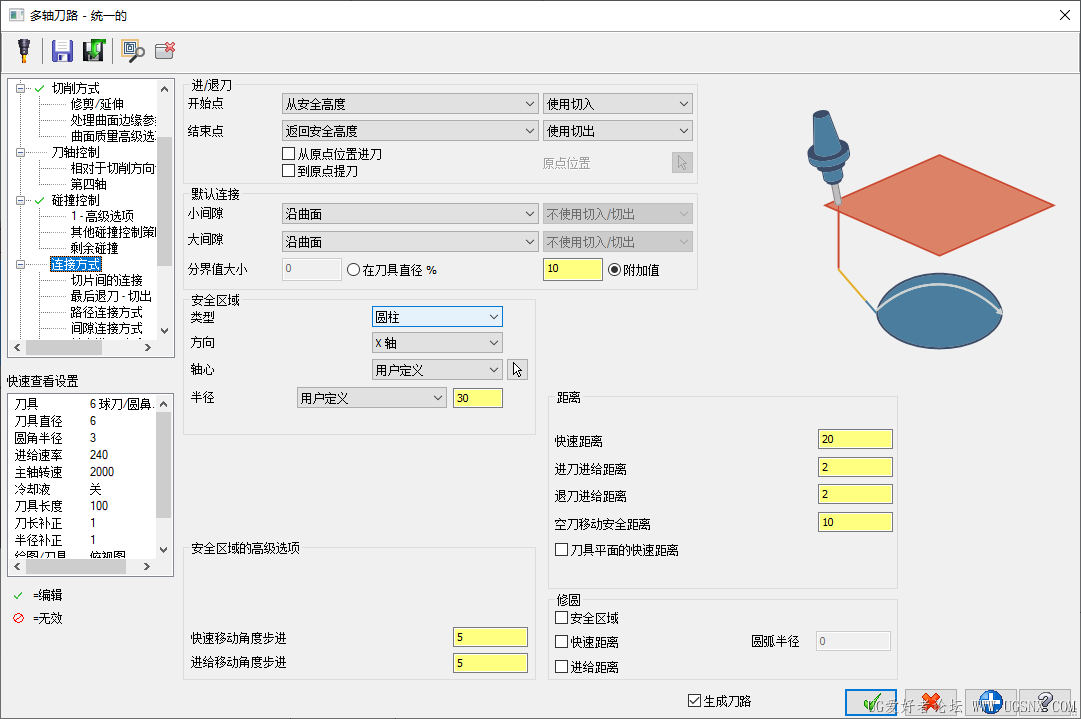Click the 退刀进给距离 value field
The width and height of the screenshot is (1081, 719).
(855, 494)
